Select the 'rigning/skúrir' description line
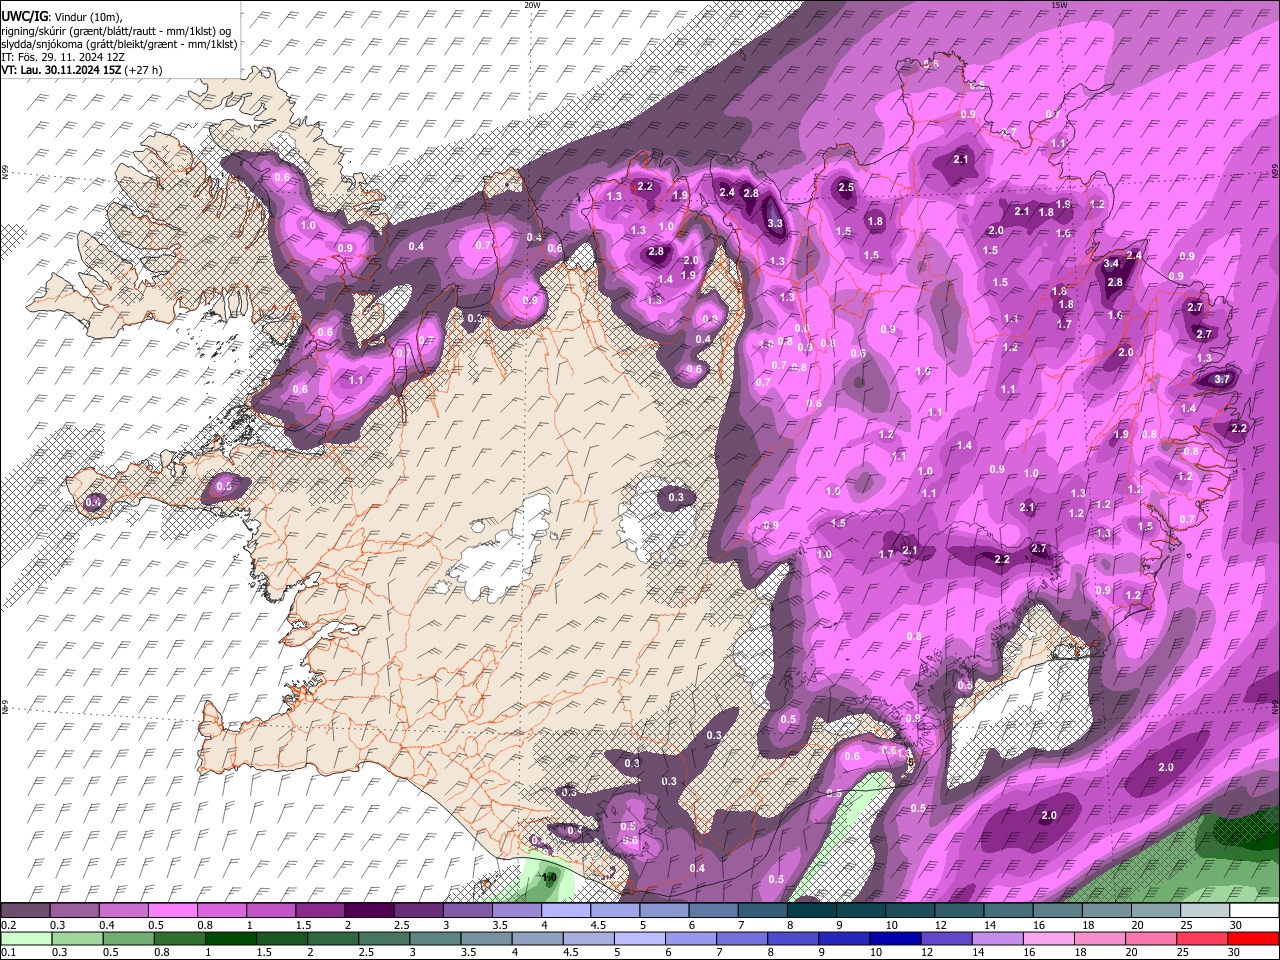1280x960 pixels. pyautogui.click(x=117, y=30)
